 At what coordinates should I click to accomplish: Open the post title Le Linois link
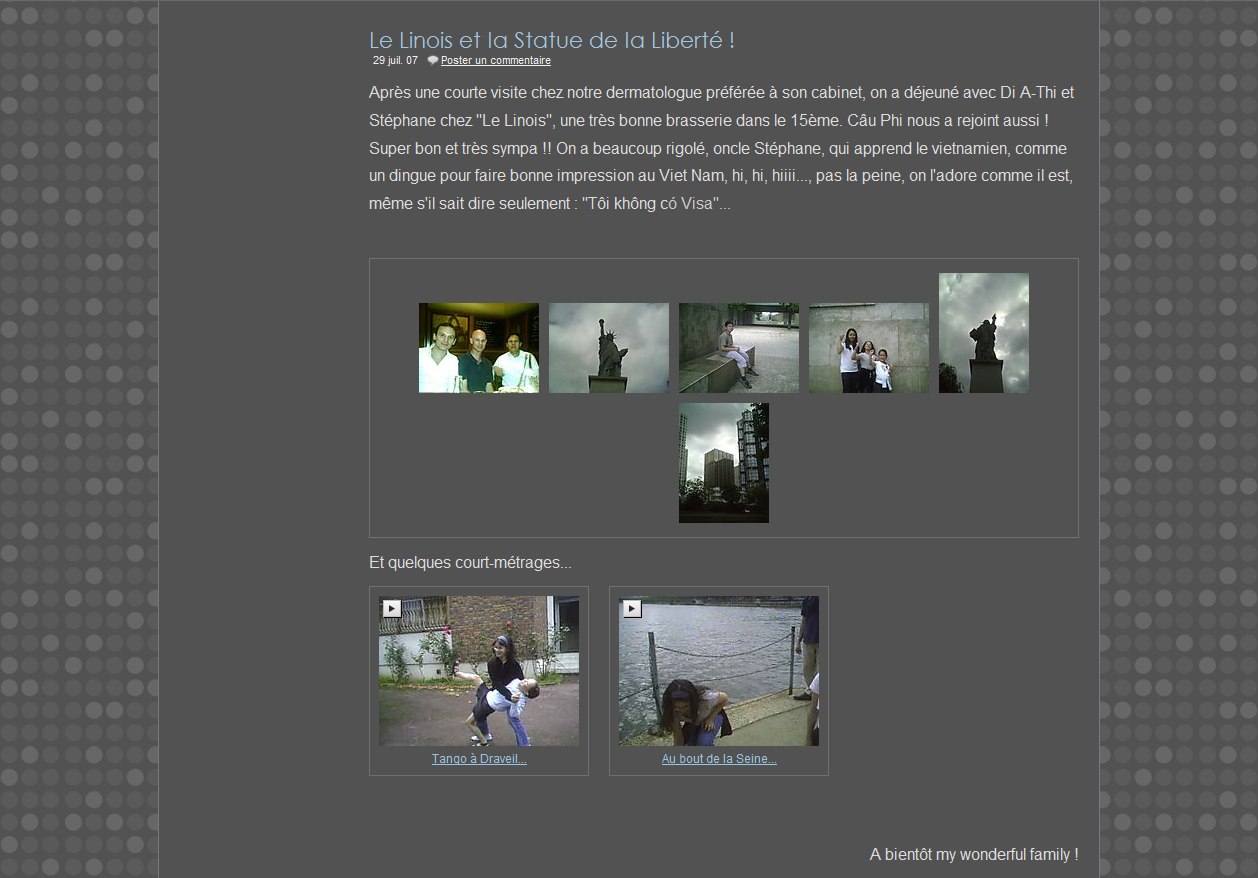tap(552, 40)
